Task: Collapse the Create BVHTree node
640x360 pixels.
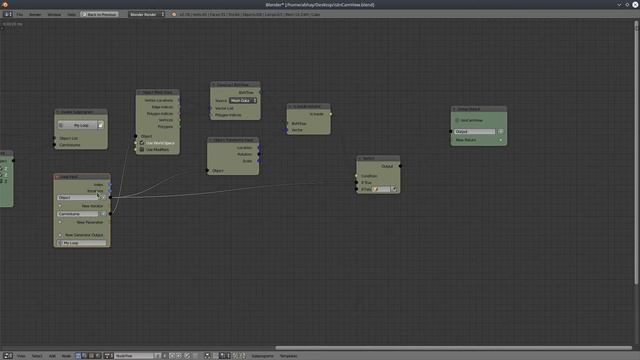Action: click(213, 84)
